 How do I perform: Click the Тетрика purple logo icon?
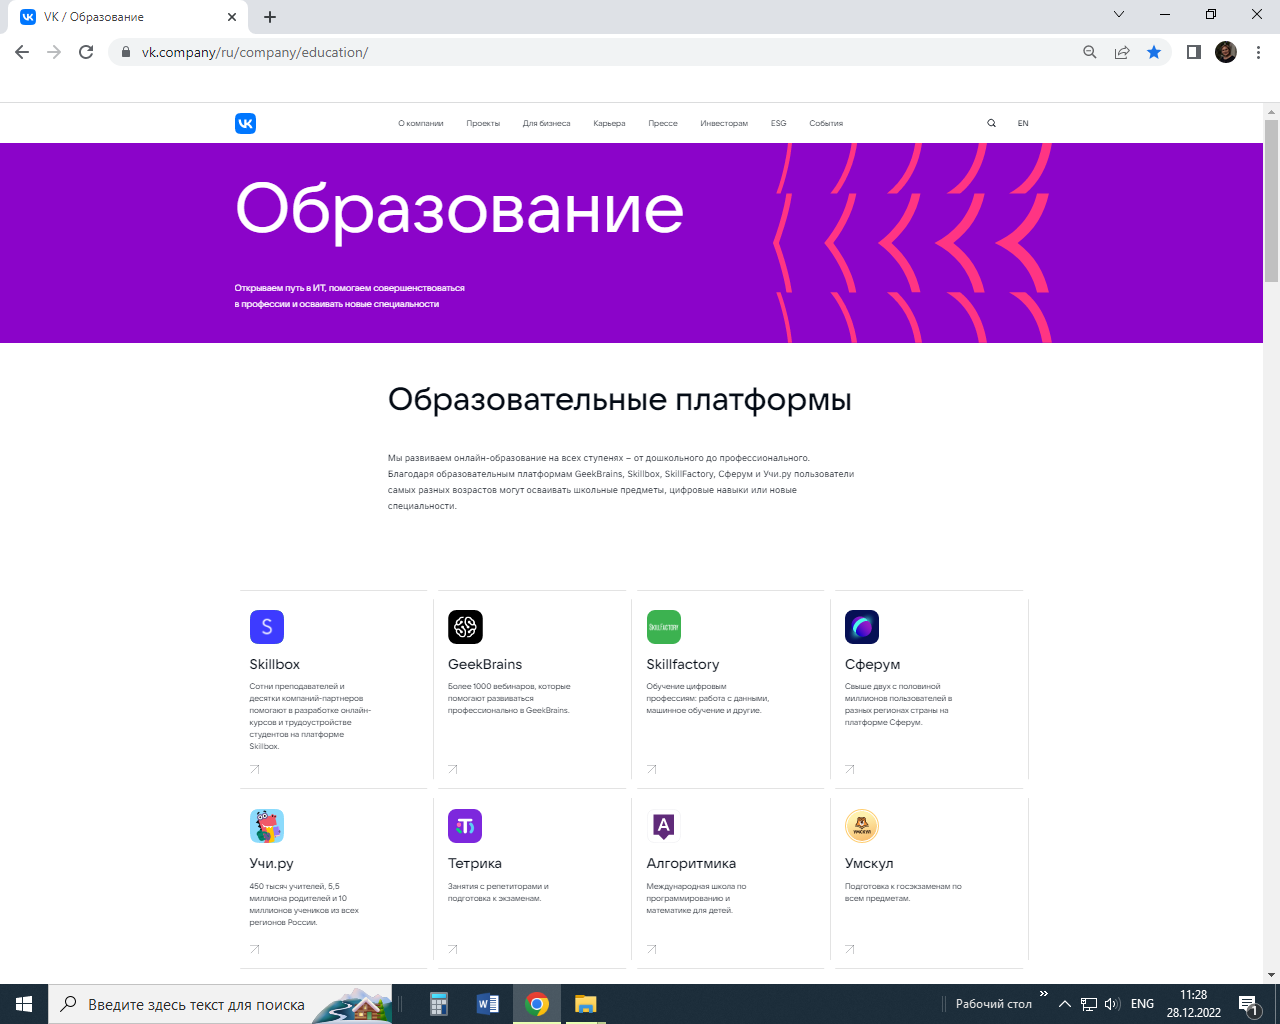tap(465, 826)
